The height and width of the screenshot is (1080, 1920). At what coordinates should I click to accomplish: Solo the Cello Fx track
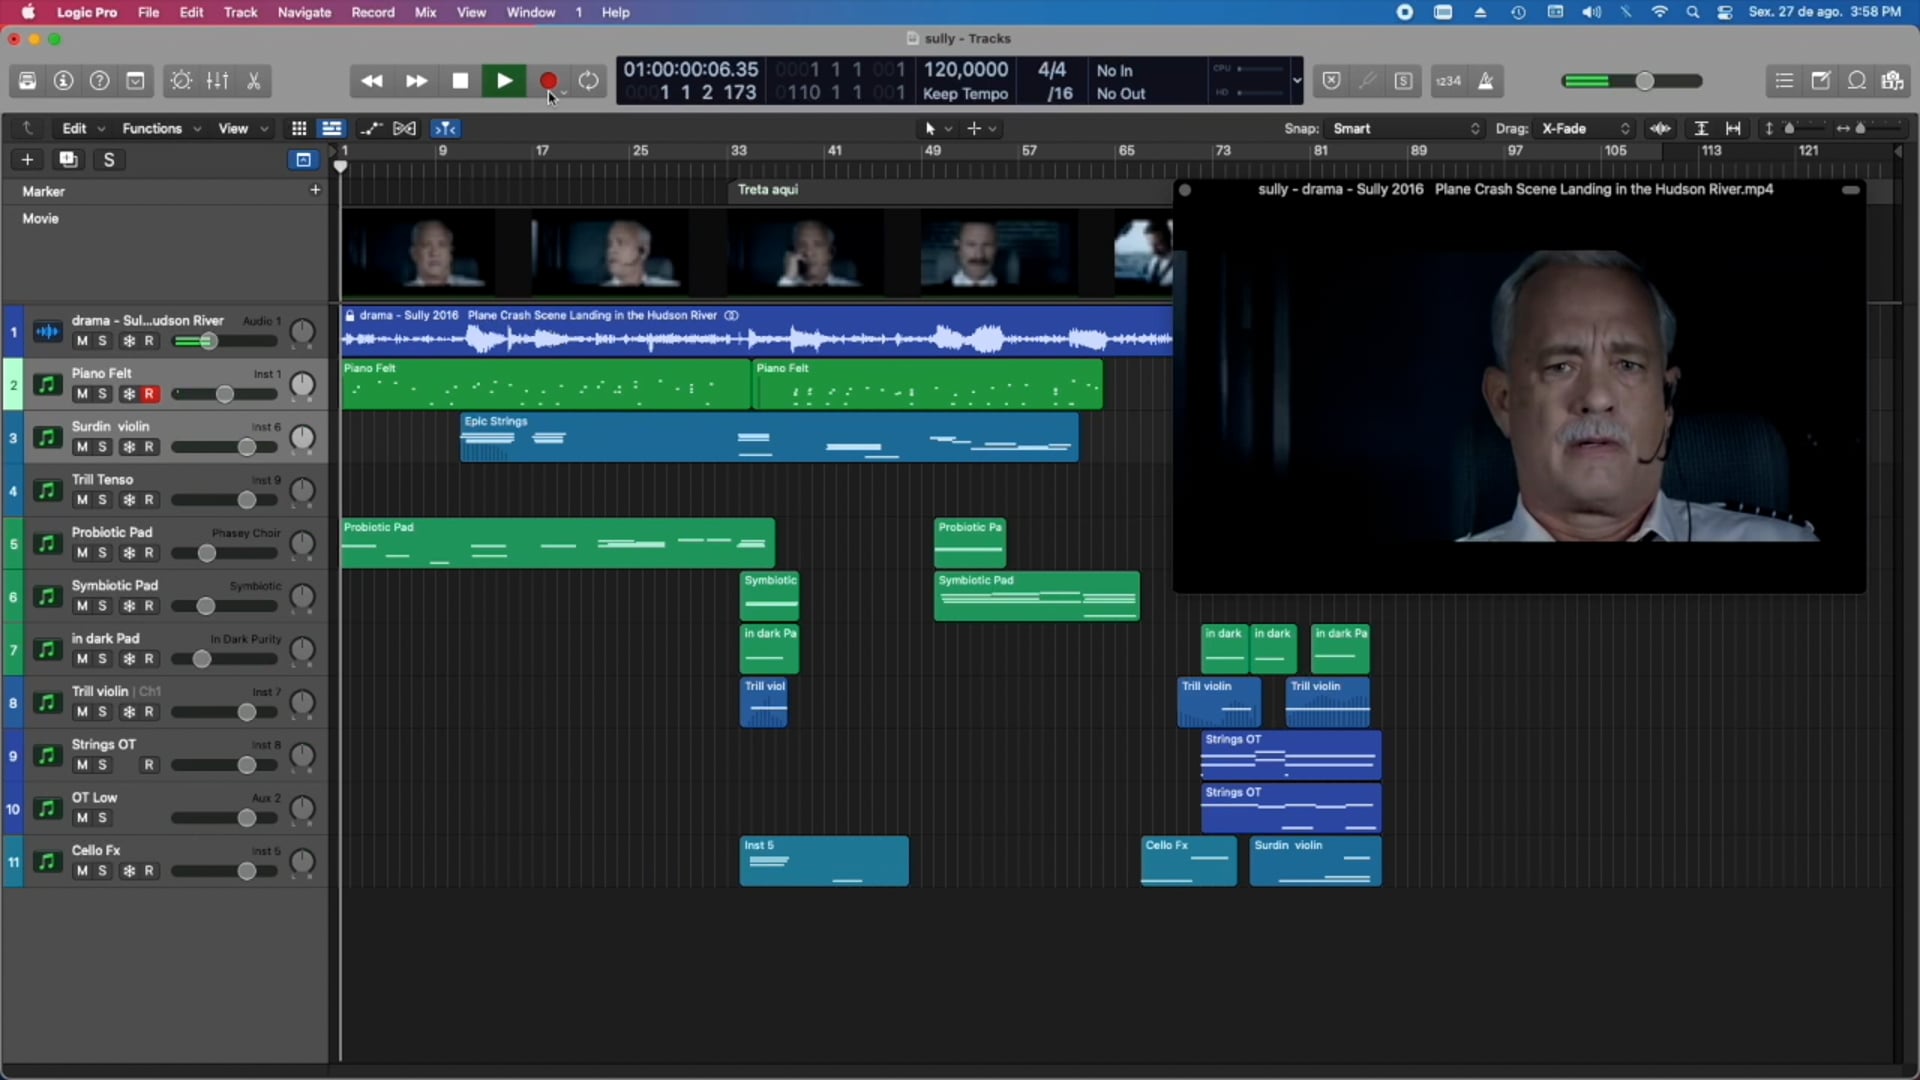point(103,871)
